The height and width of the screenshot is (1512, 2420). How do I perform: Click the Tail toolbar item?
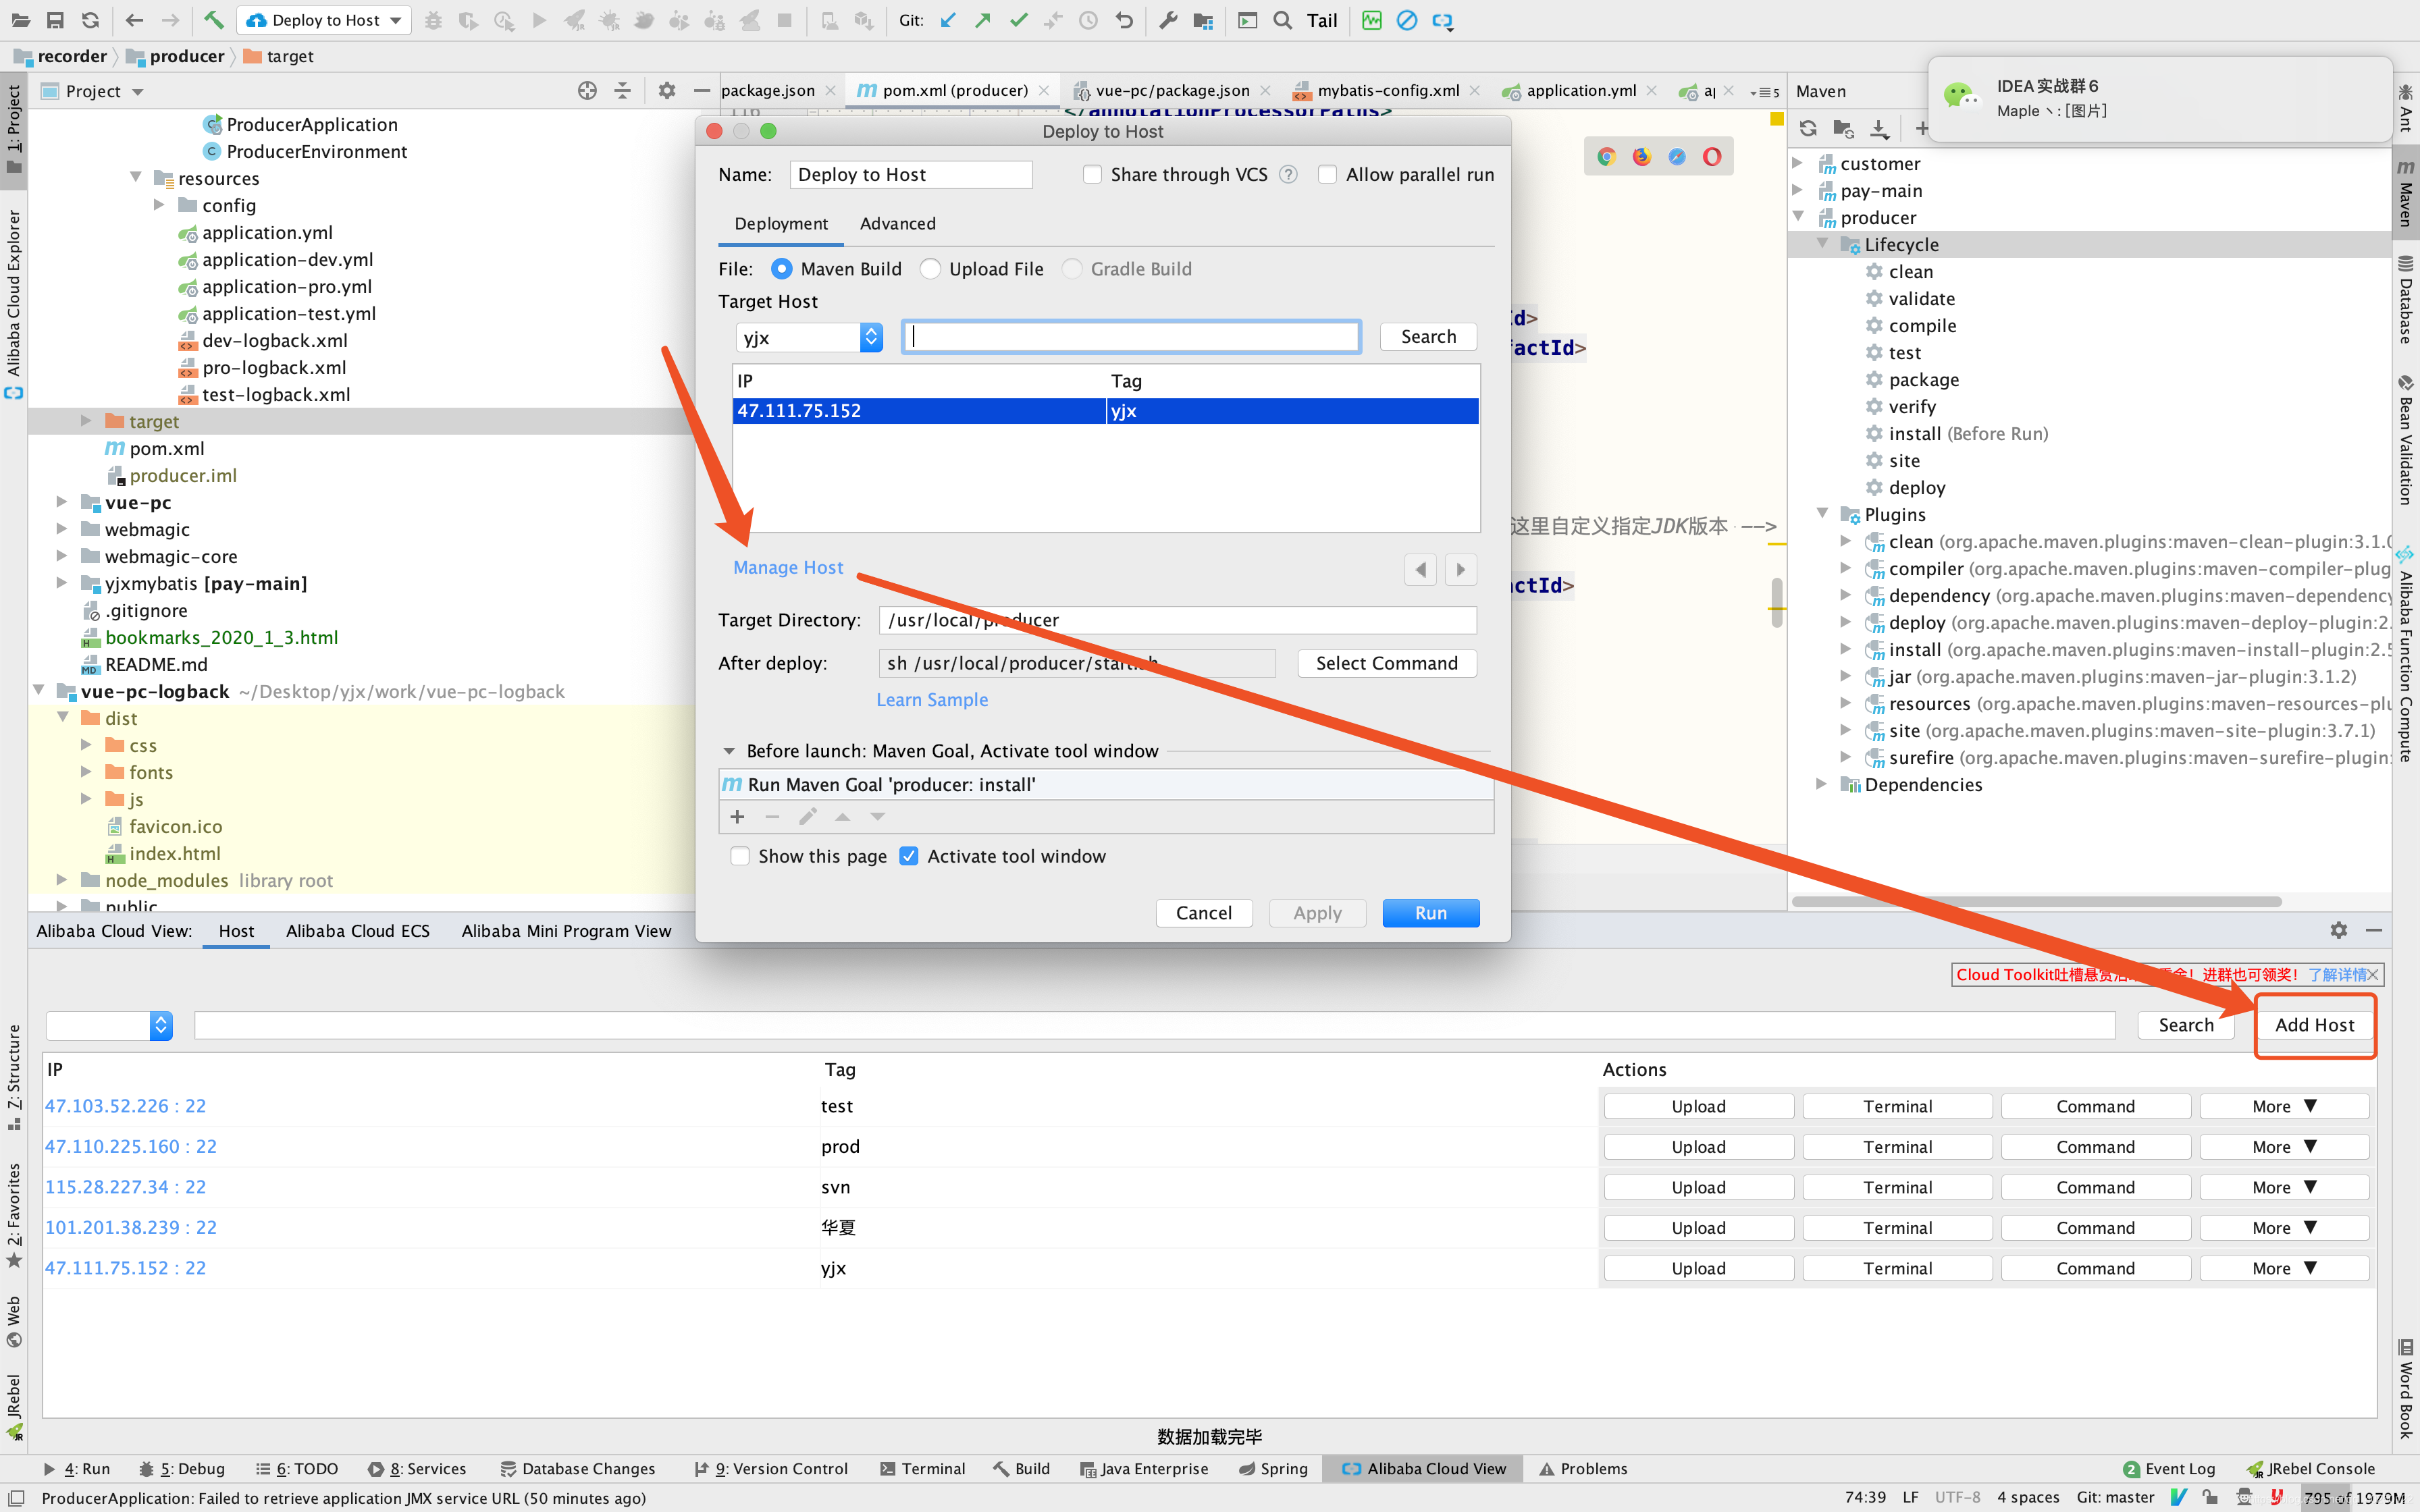(x=1321, y=20)
